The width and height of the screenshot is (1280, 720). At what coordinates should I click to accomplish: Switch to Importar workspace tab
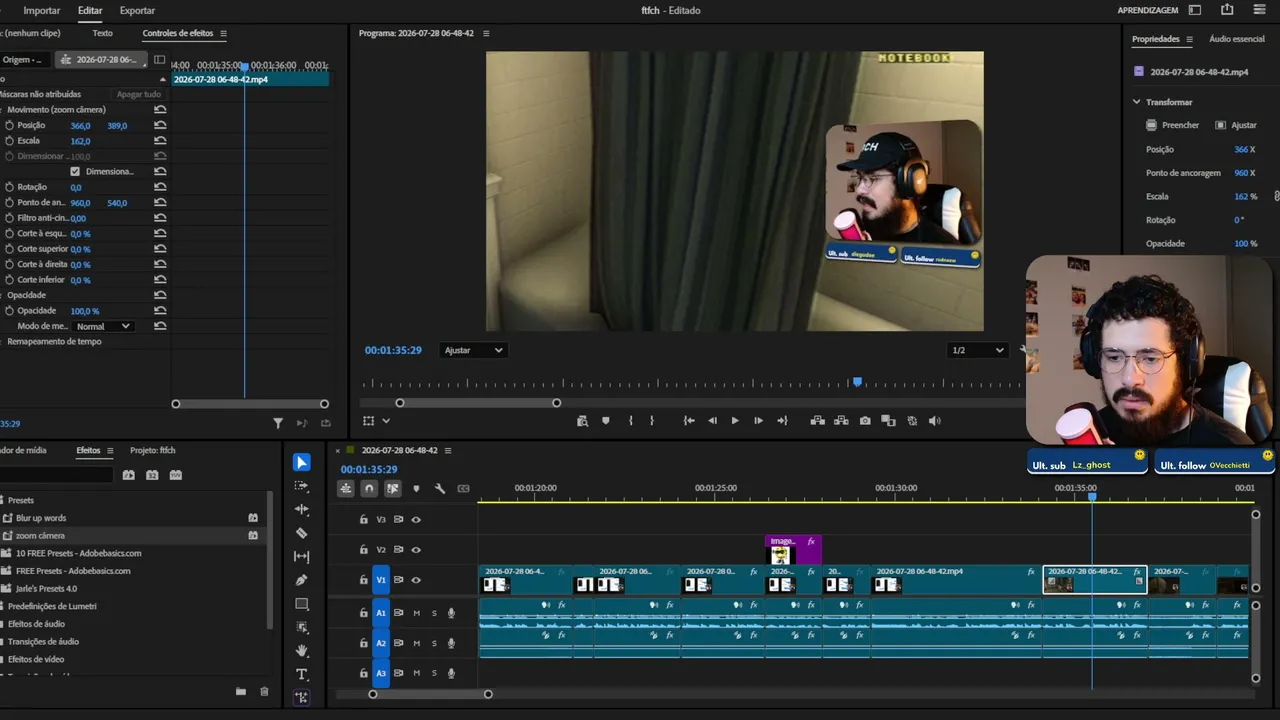(x=42, y=10)
